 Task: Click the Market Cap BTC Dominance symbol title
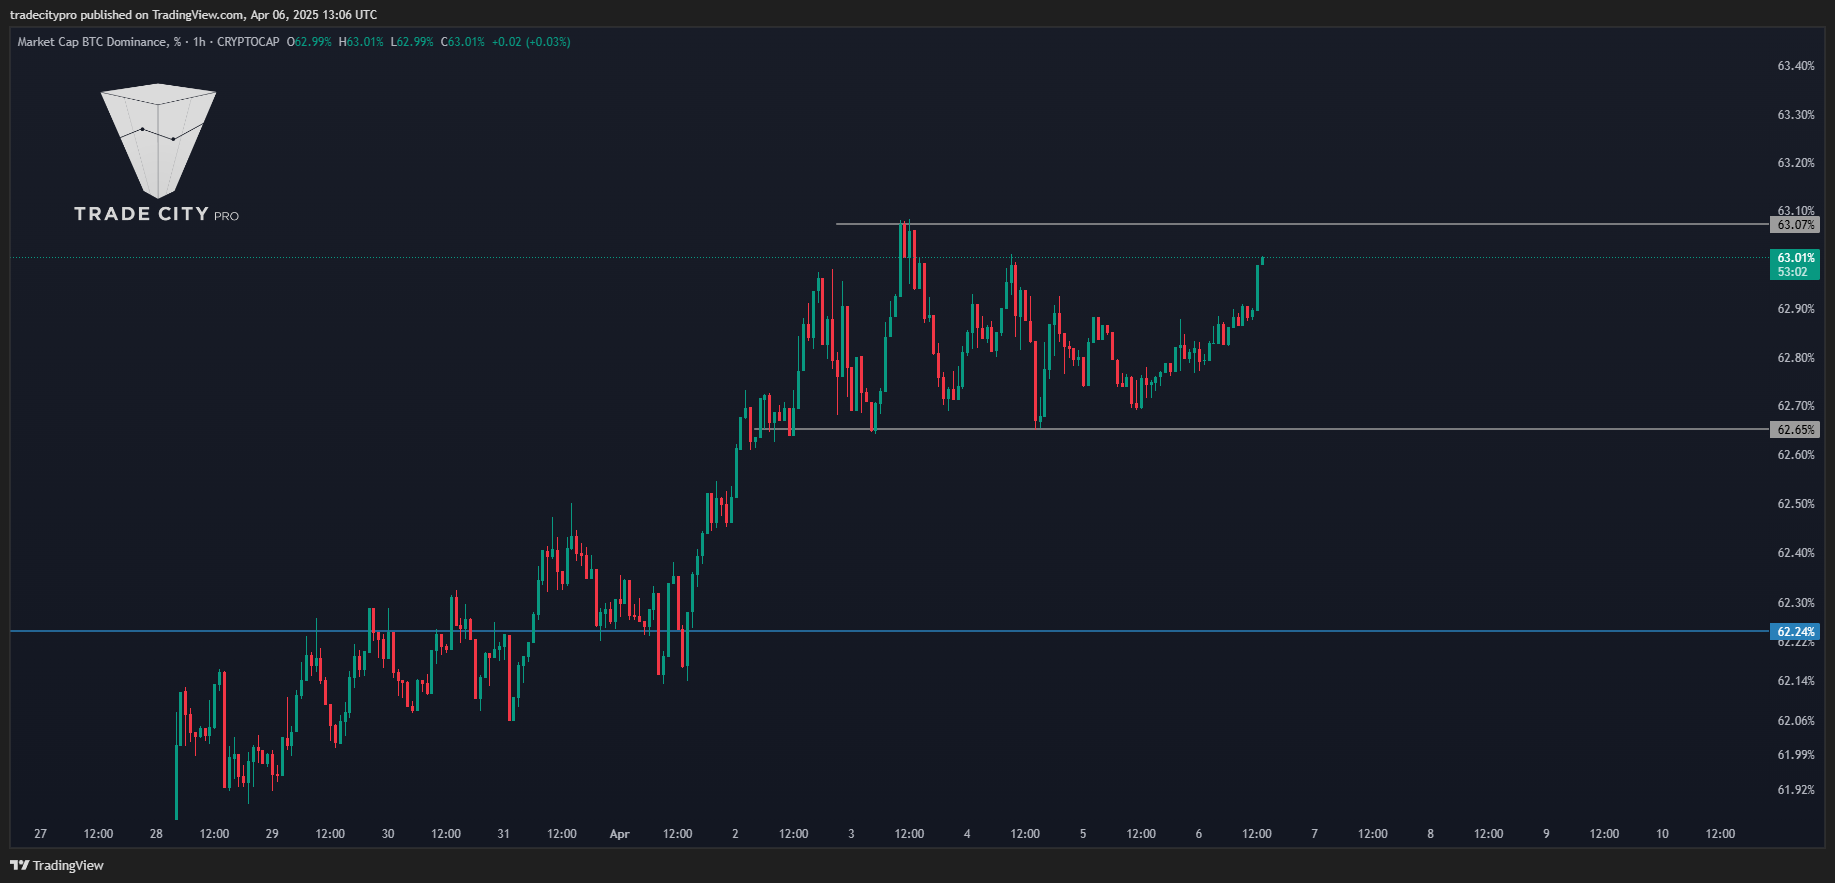point(99,42)
